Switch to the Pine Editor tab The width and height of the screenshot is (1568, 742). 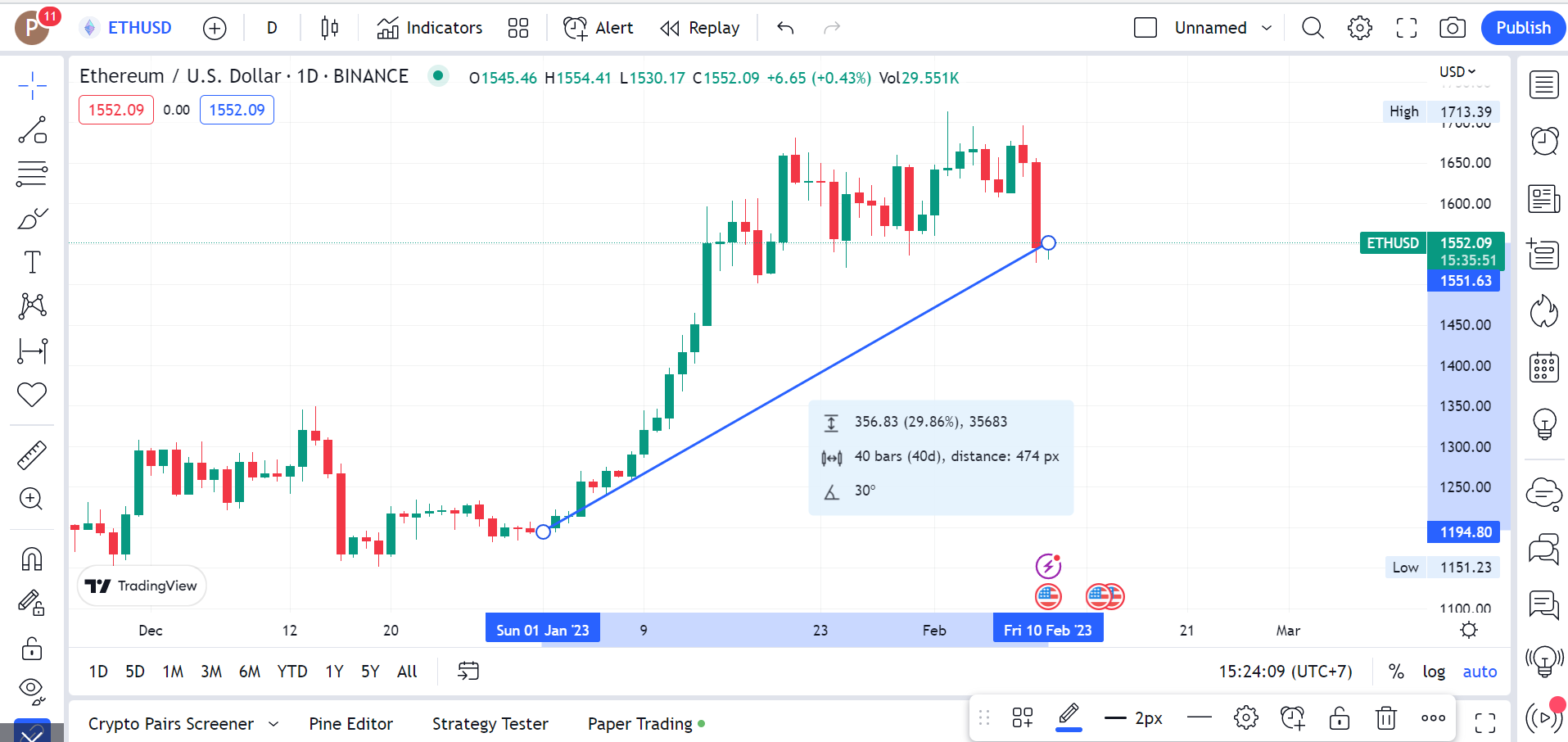351,723
